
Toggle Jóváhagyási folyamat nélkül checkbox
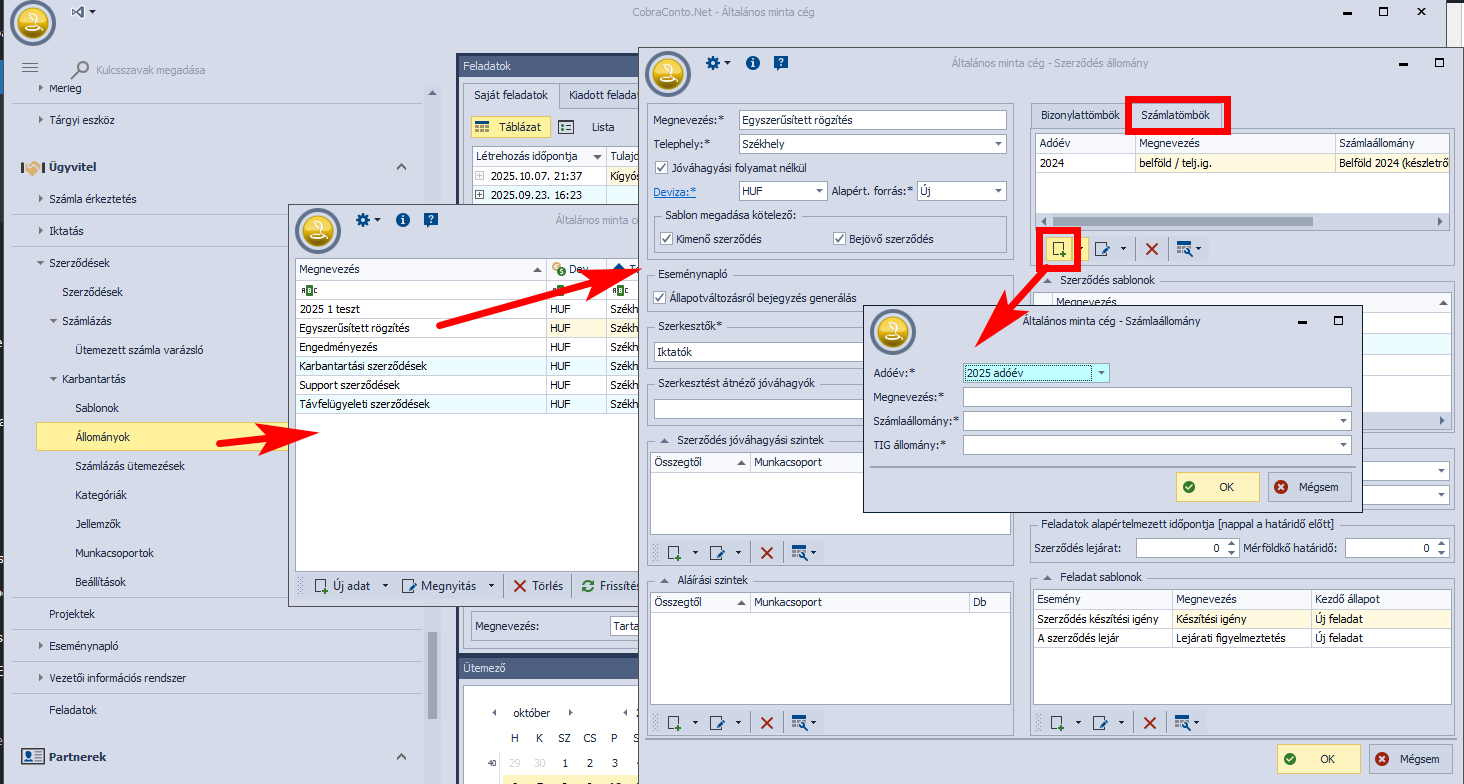661,168
